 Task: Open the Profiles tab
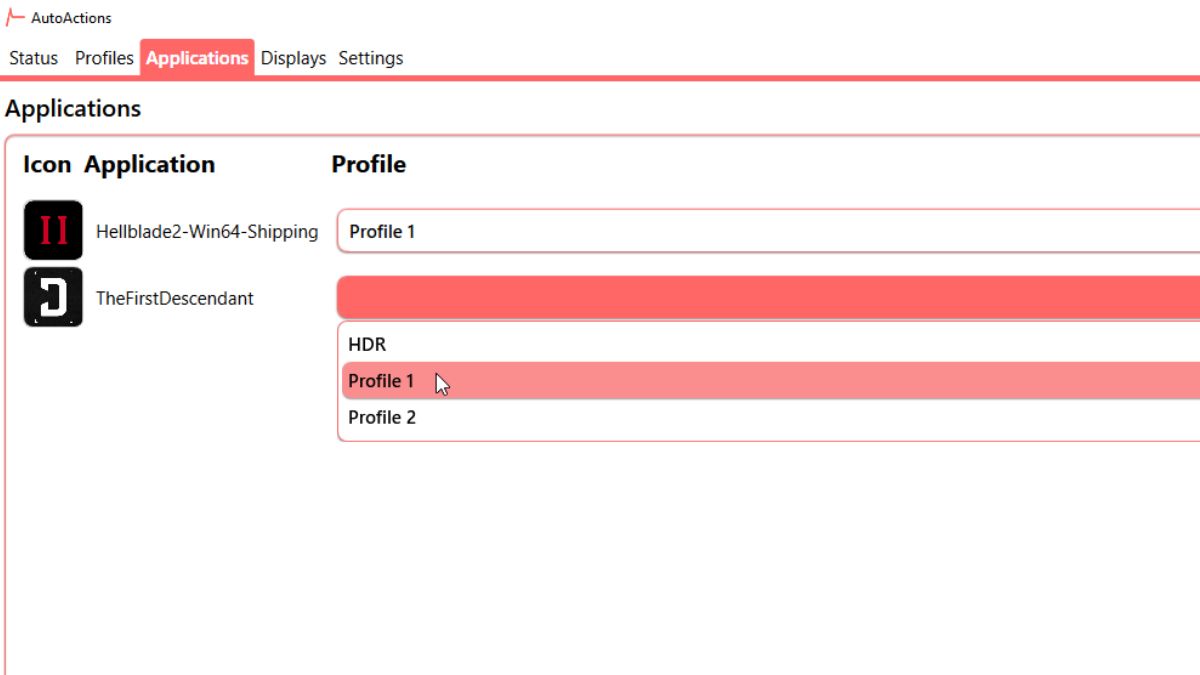coord(104,58)
